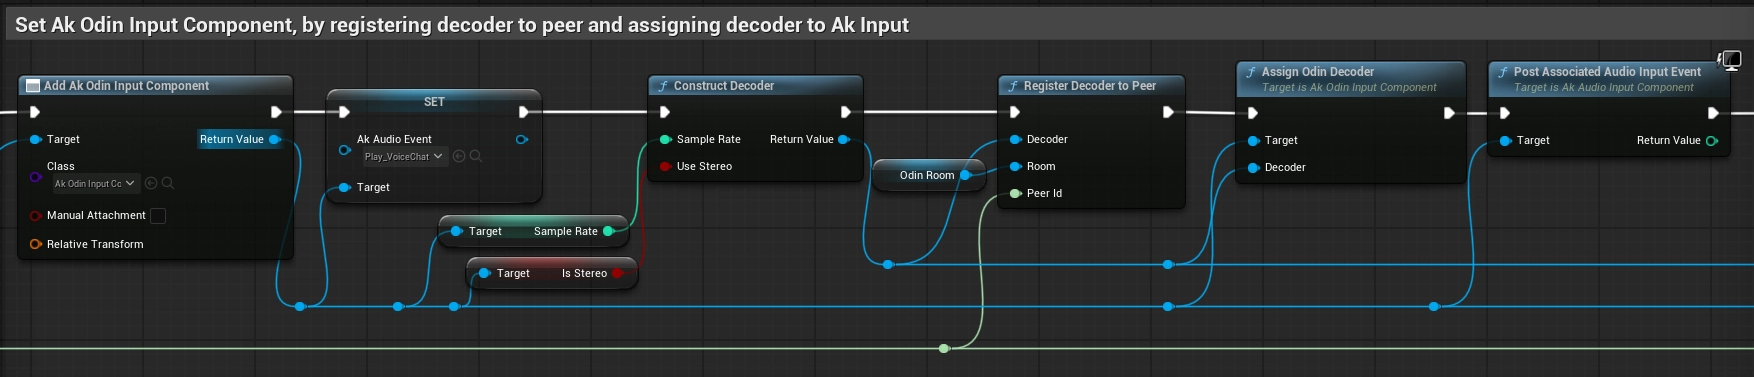Viewport: 1754px width, 377px height.
Task: Select the Register Decoder to Peer node title
Action: click(1090, 86)
